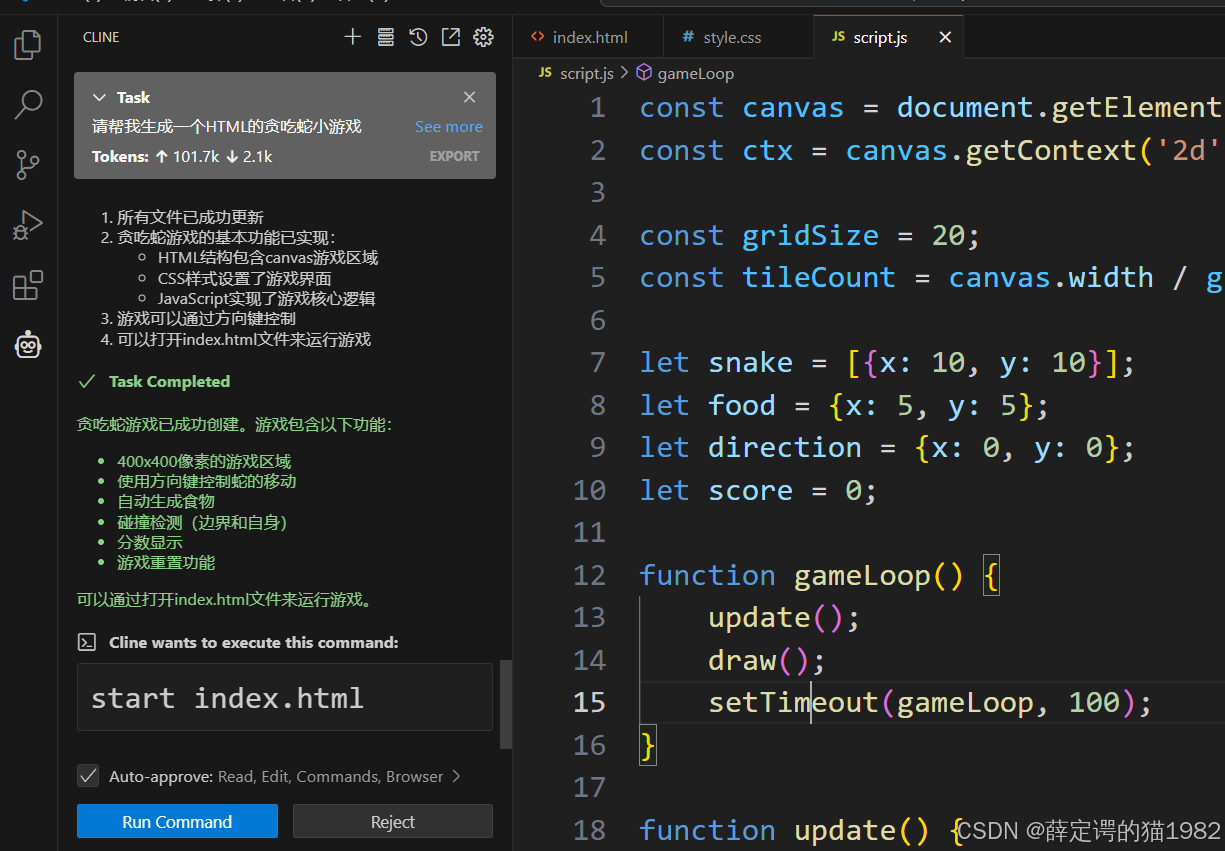Click the 'direction' variable on line 9

point(785,447)
